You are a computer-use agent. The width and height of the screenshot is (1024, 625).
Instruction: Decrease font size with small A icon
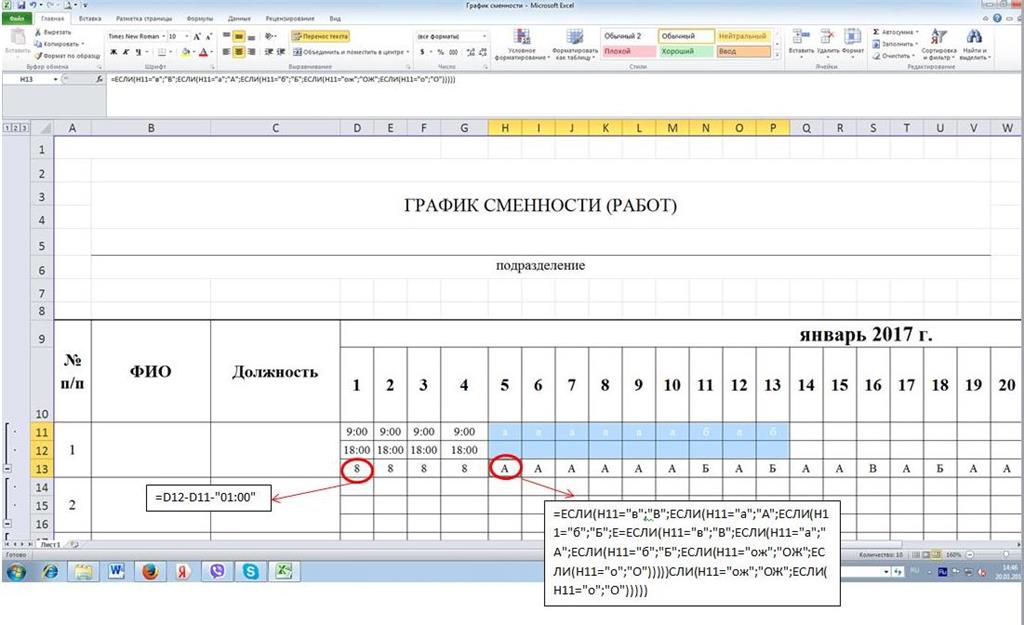click(208, 37)
